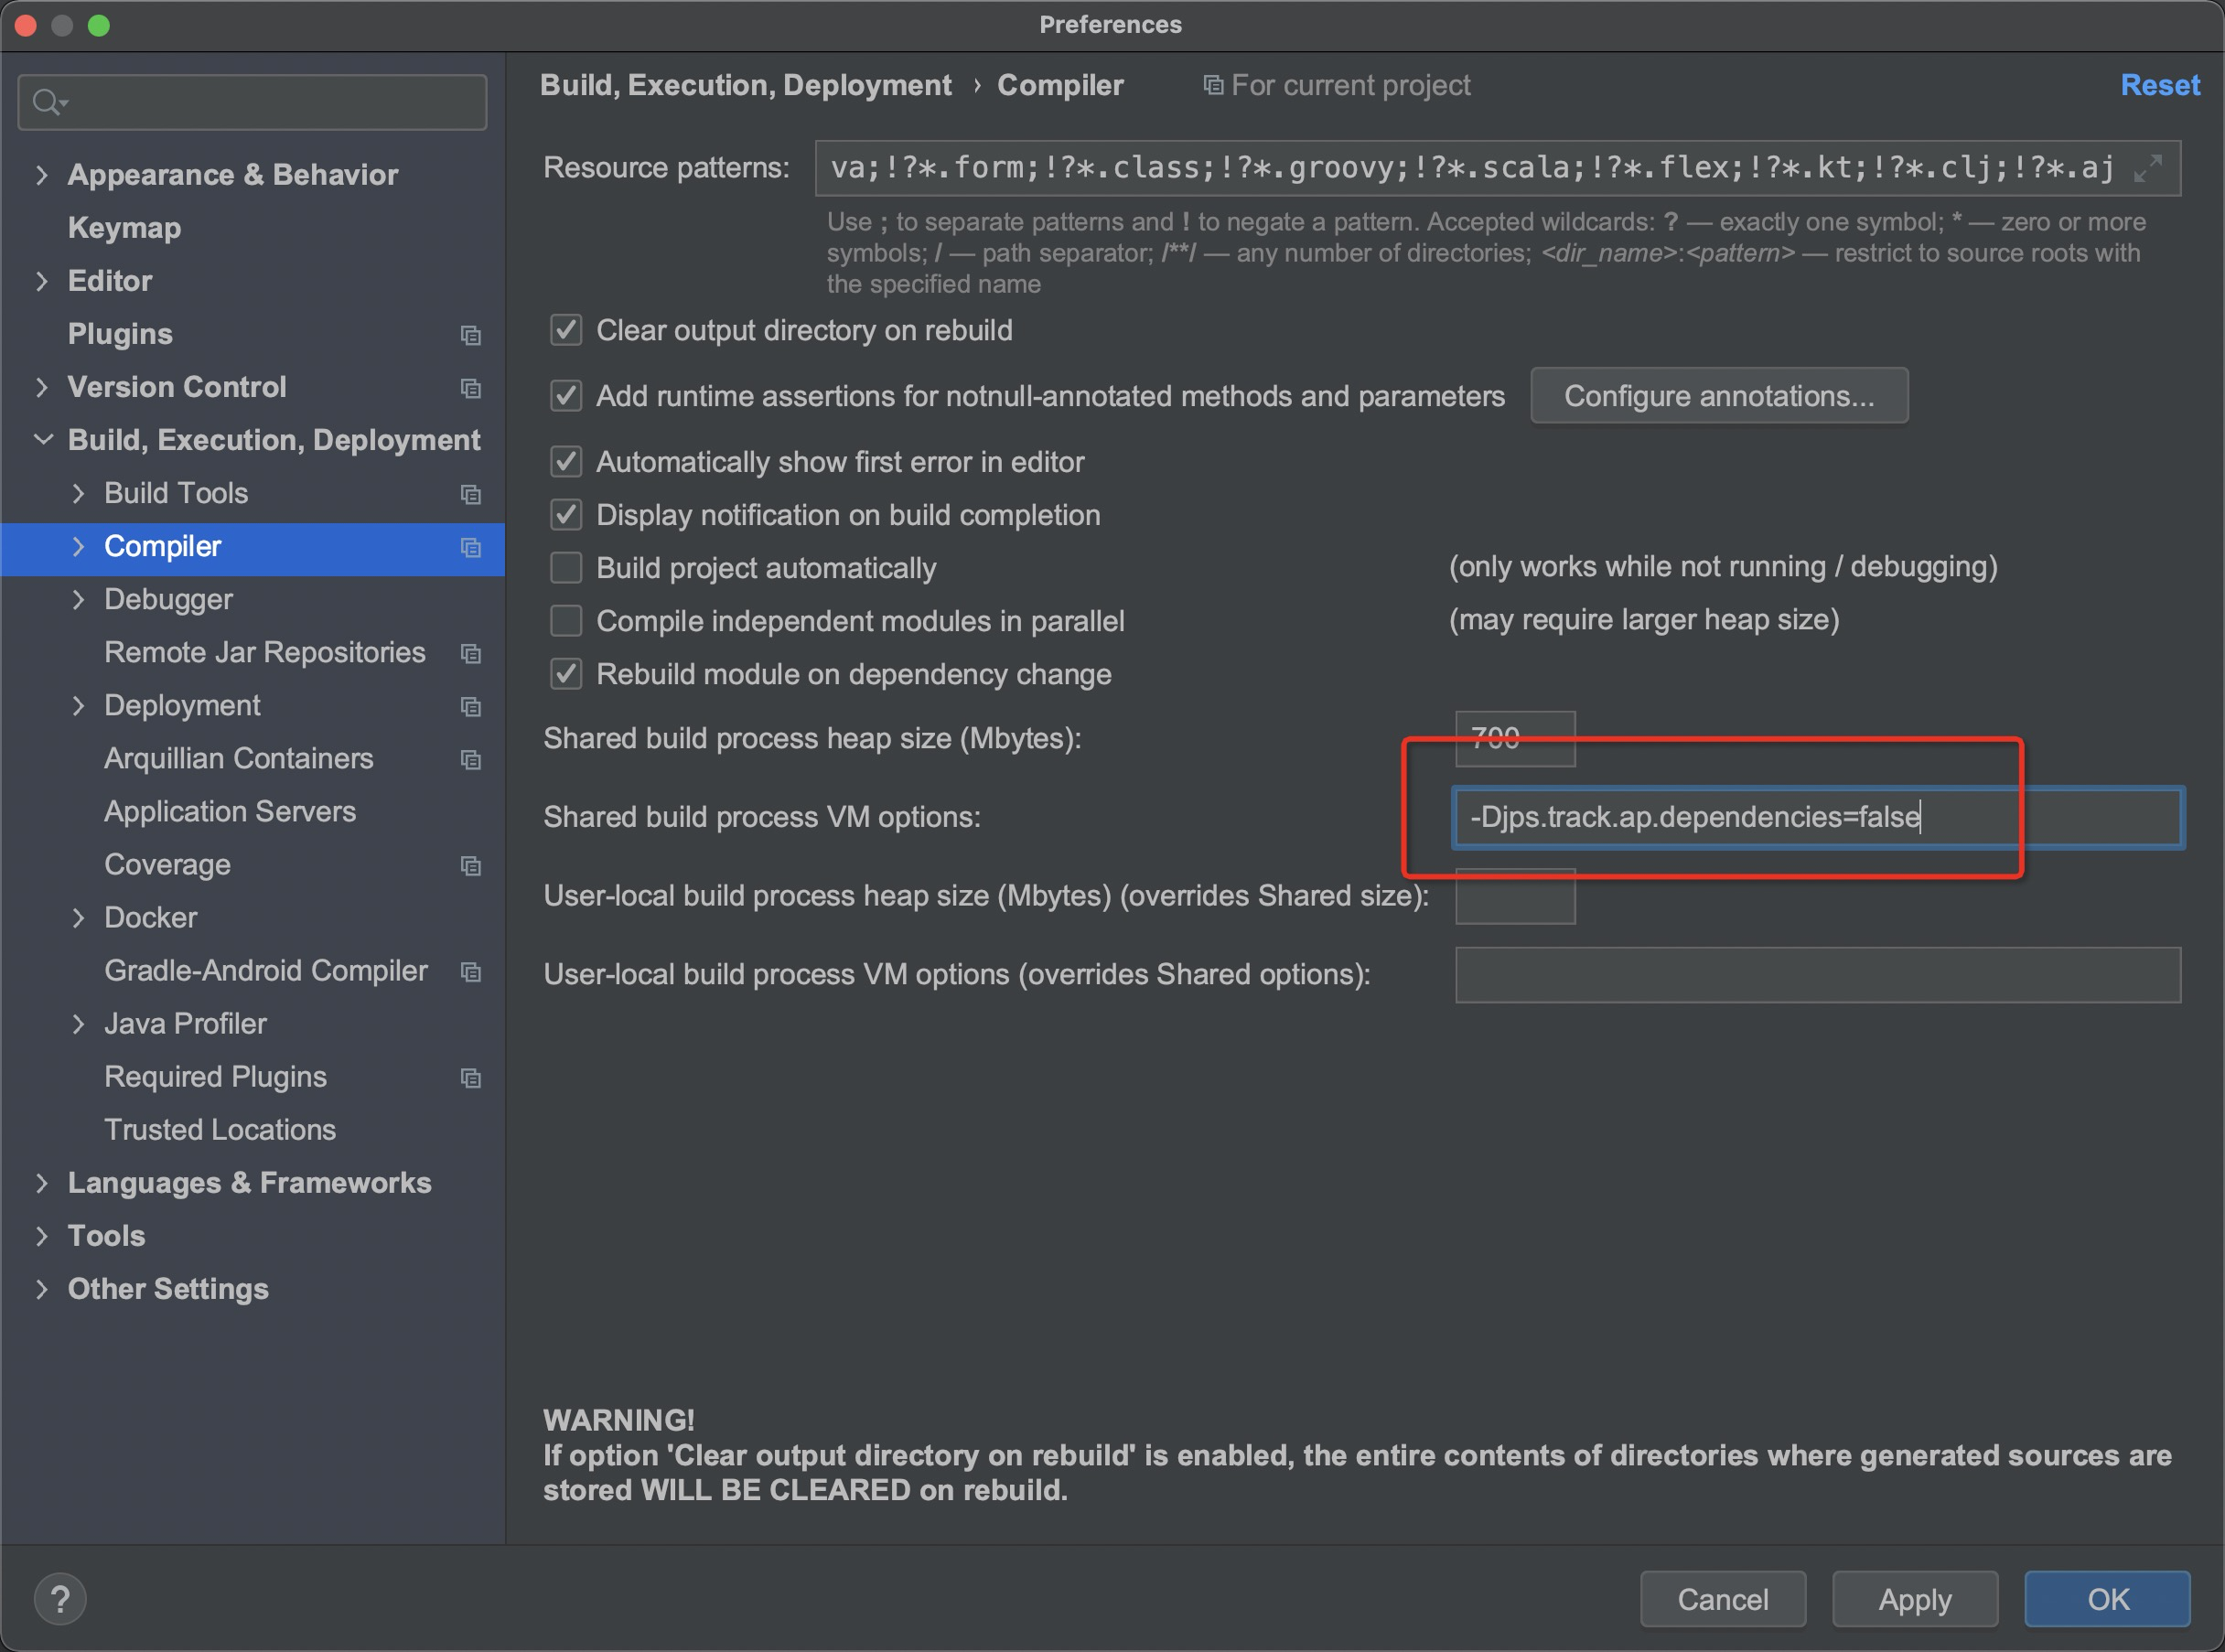The height and width of the screenshot is (1652, 2225).
Task: Click the project-level icon beside Version Control
Action: [470, 388]
